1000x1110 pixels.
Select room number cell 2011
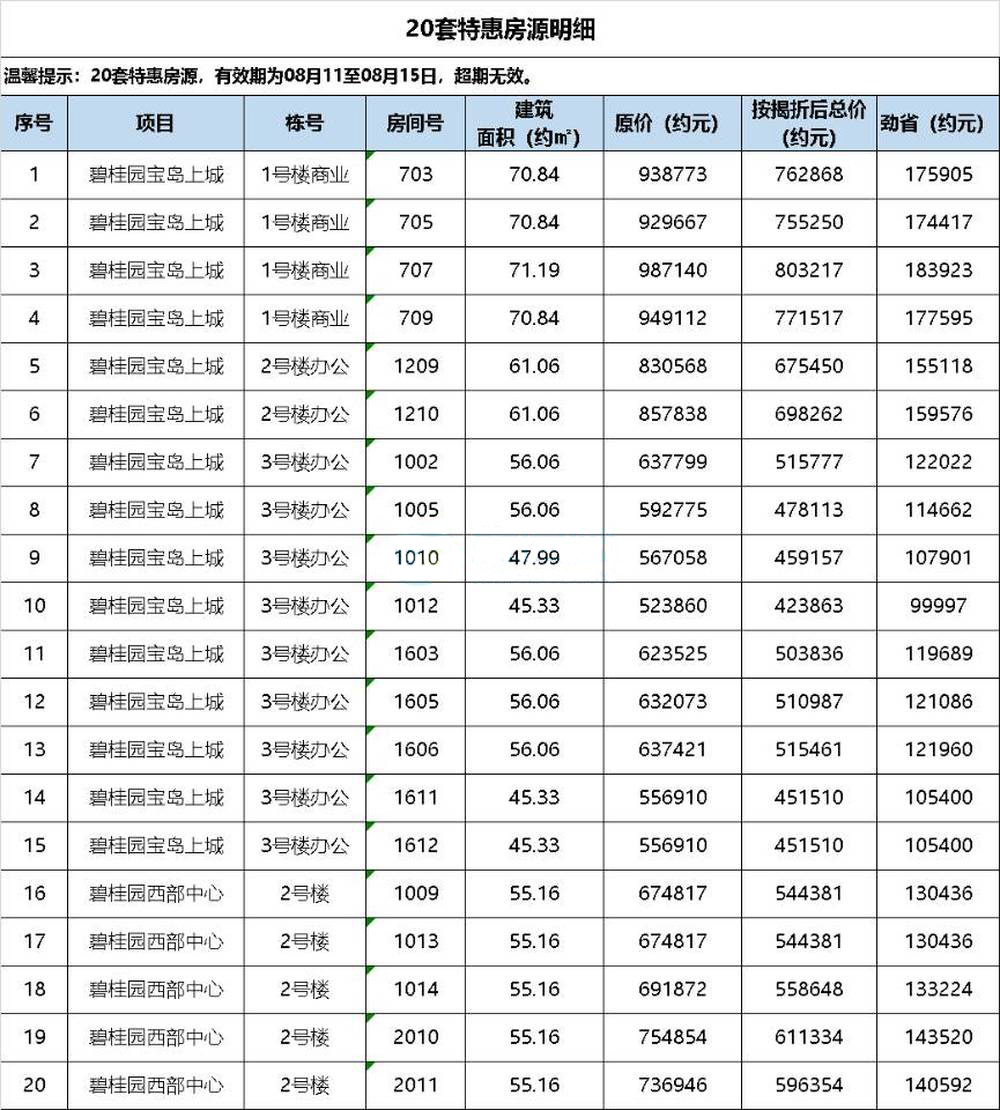point(415,1085)
